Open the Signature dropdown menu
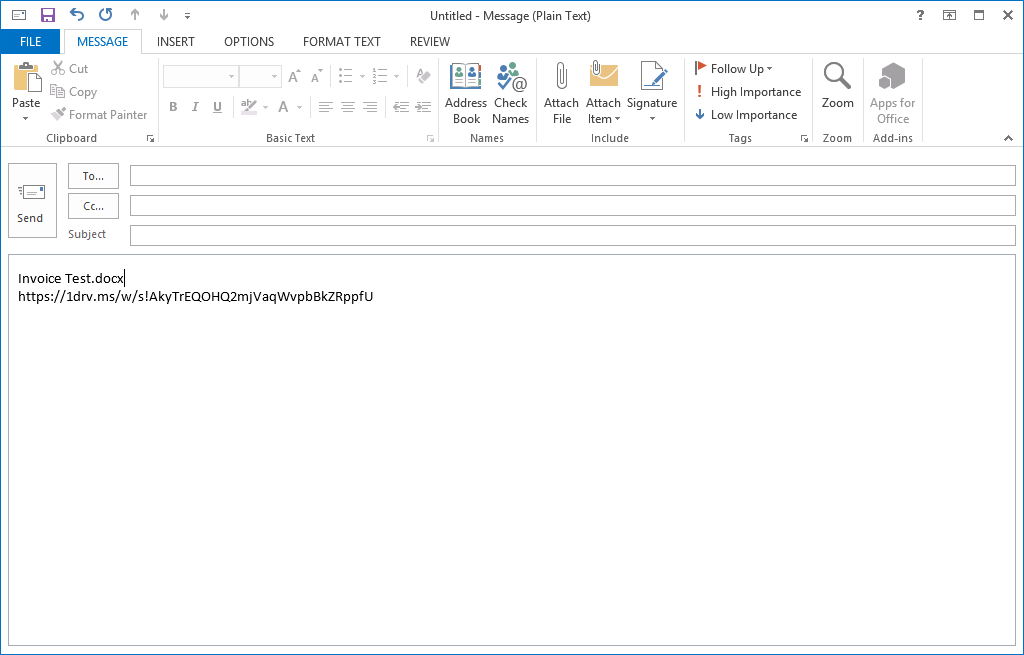Viewport: 1024px width, 655px height. 652,119
